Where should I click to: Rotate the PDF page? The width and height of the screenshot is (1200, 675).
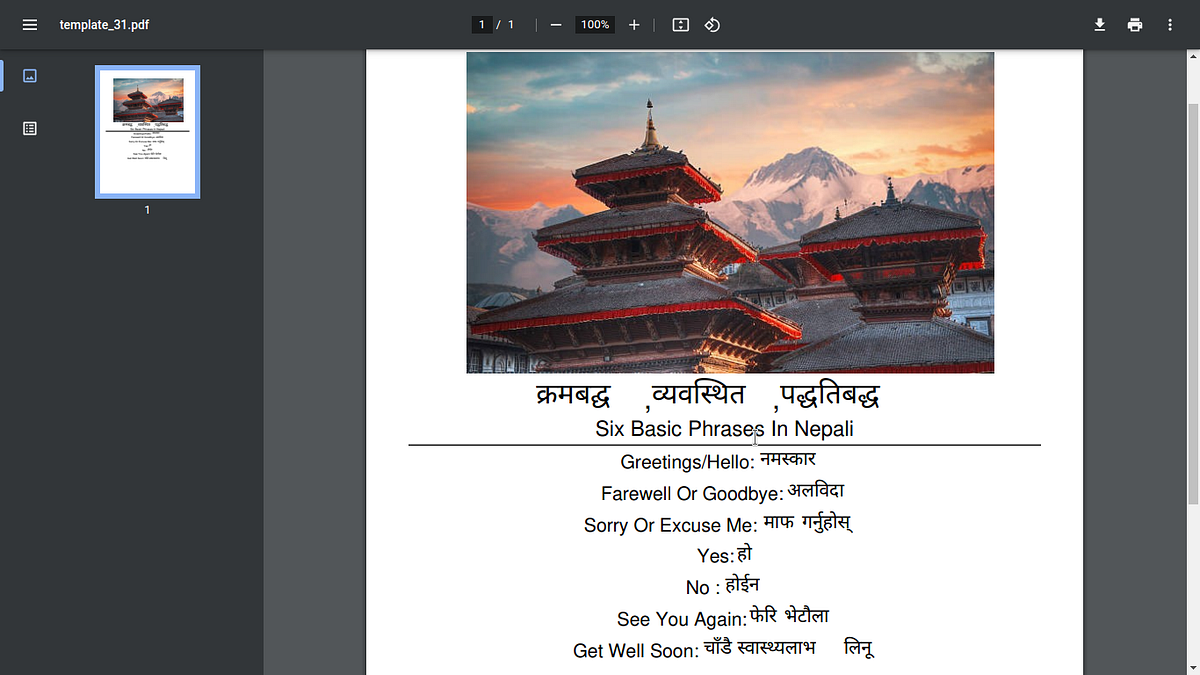[x=710, y=24]
